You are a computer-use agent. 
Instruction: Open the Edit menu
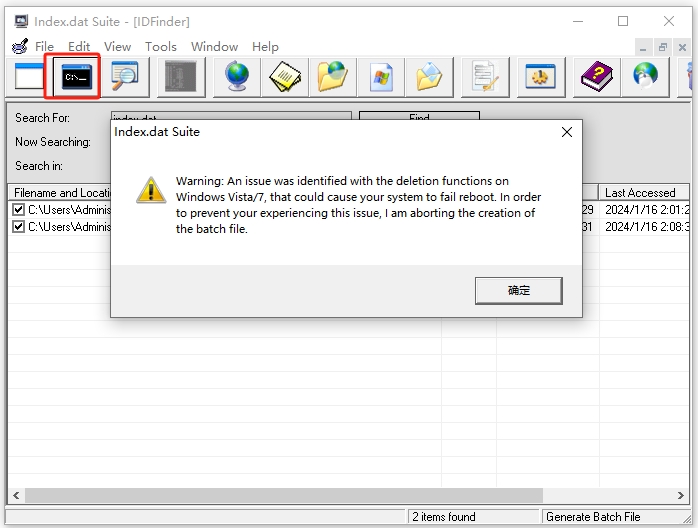click(x=79, y=46)
